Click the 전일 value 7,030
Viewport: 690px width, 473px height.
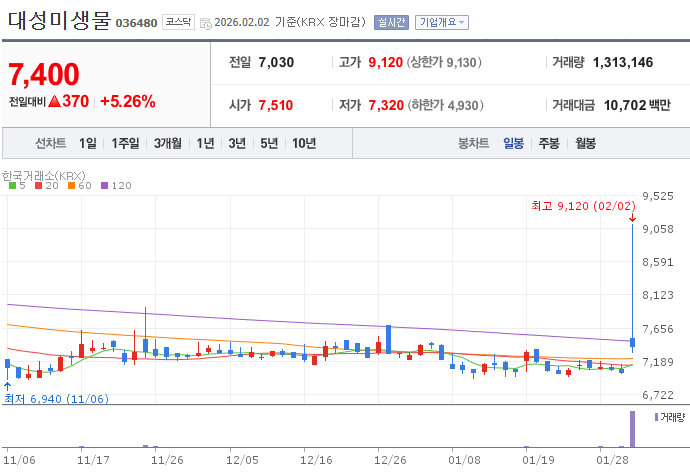(276, 62)
